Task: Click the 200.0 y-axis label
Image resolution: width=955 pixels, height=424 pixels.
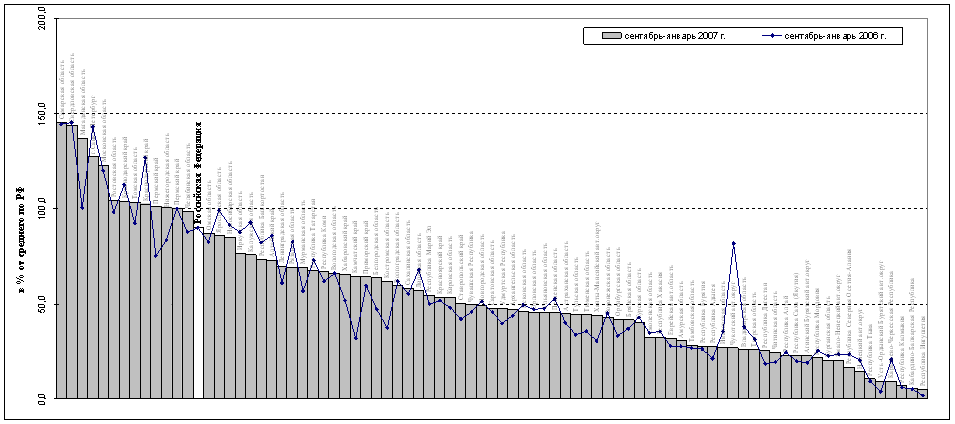Action: 40,19
